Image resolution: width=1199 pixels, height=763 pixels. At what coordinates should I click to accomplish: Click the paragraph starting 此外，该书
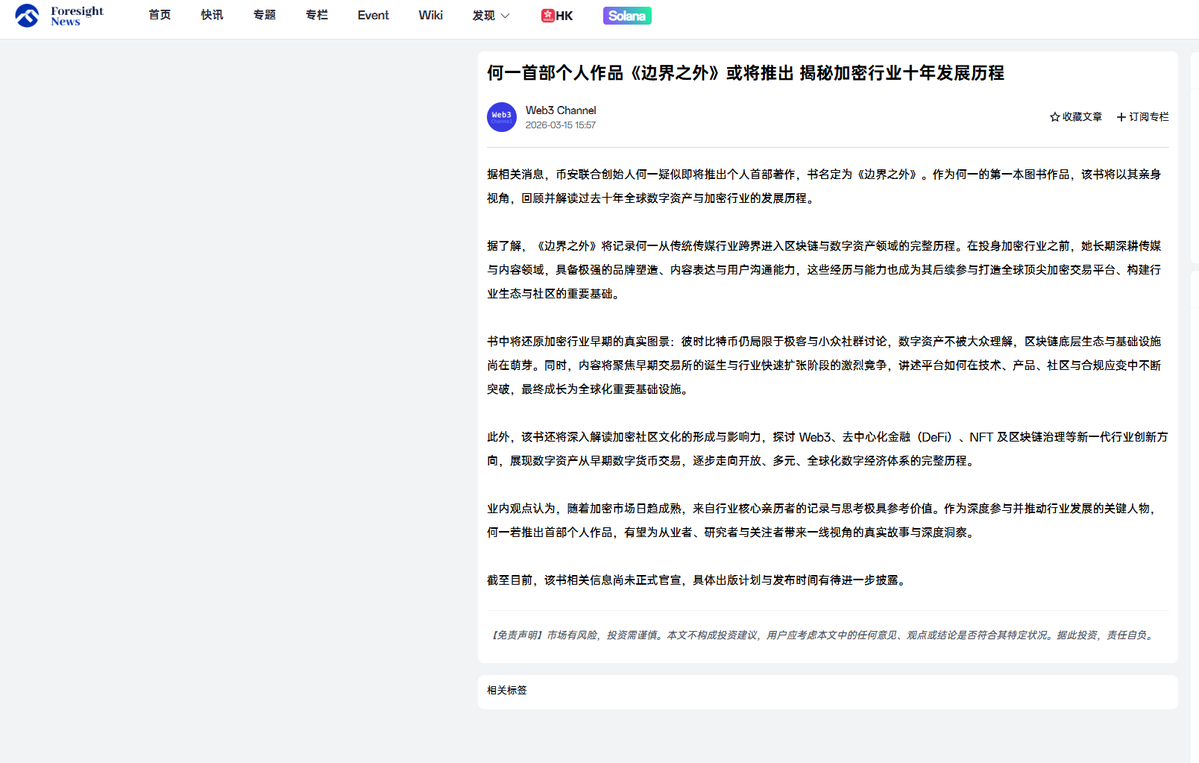pyautogui.click(x=827, y=449)
